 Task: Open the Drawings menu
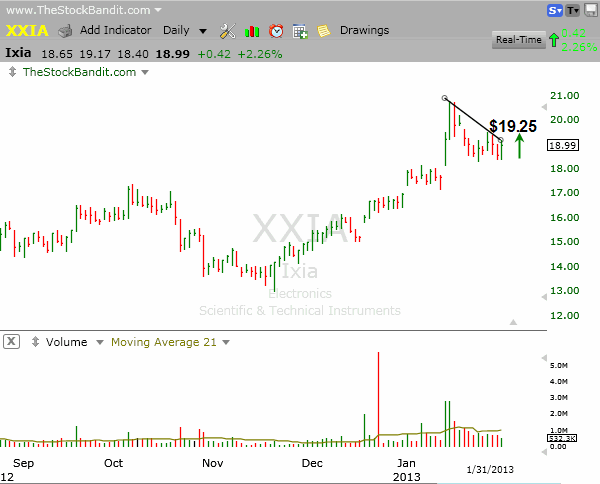tap(364, 30)
